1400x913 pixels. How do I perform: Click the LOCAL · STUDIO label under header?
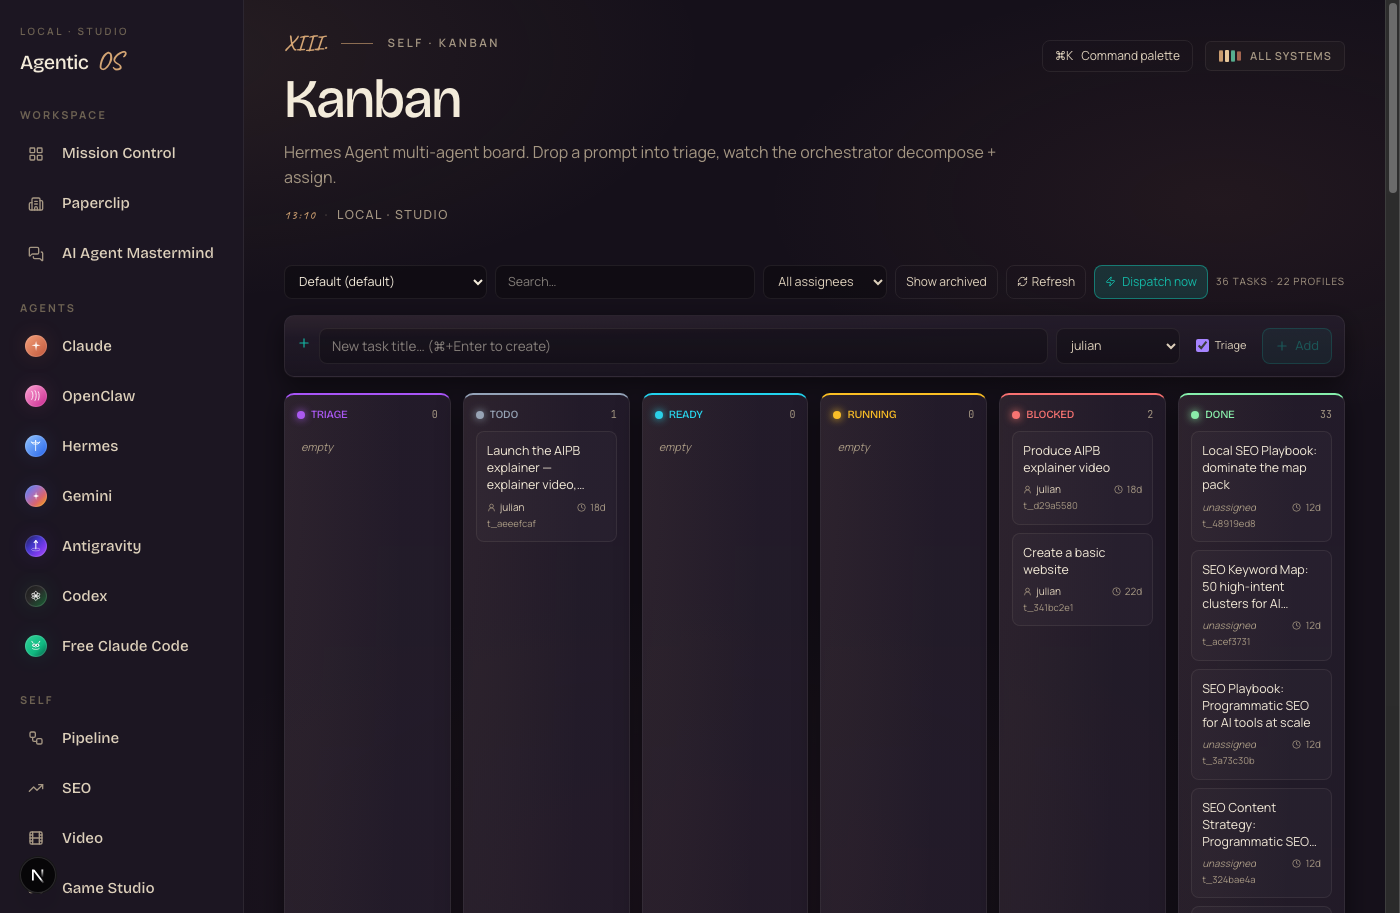pyautogui.click(x=392, y=215)
